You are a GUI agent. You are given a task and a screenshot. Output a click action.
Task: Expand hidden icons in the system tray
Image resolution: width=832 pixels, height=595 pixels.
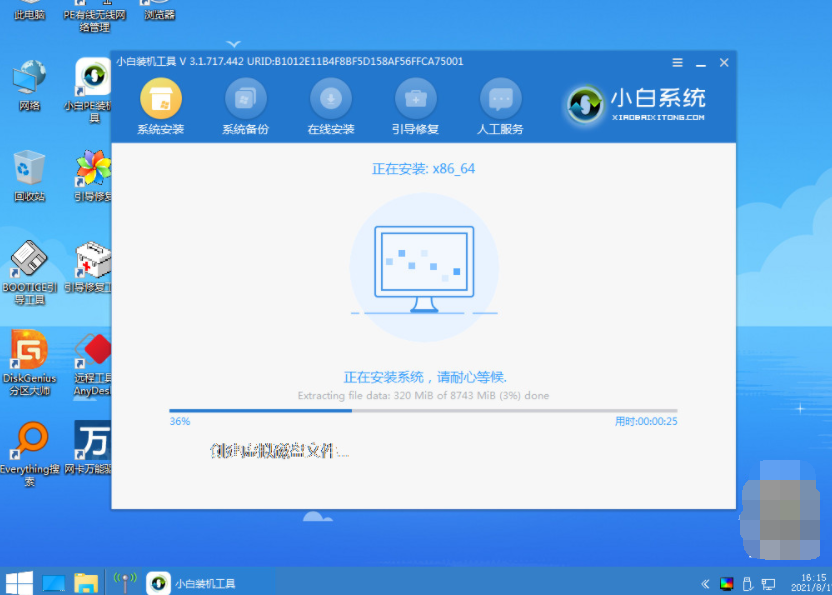[x=703, y=581]
